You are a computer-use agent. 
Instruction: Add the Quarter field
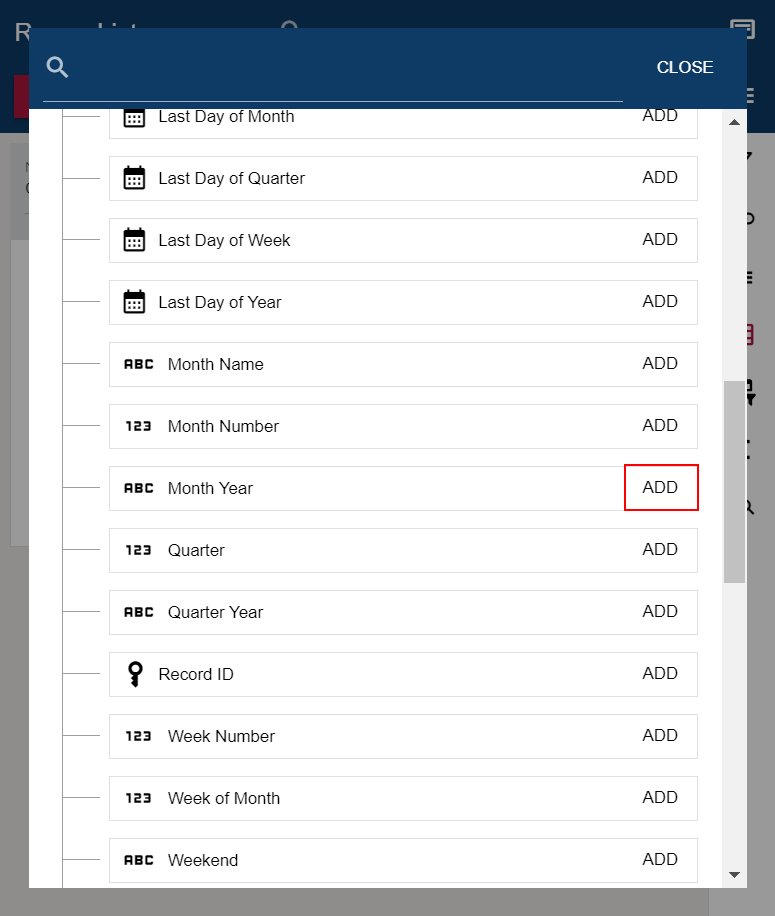660,549
